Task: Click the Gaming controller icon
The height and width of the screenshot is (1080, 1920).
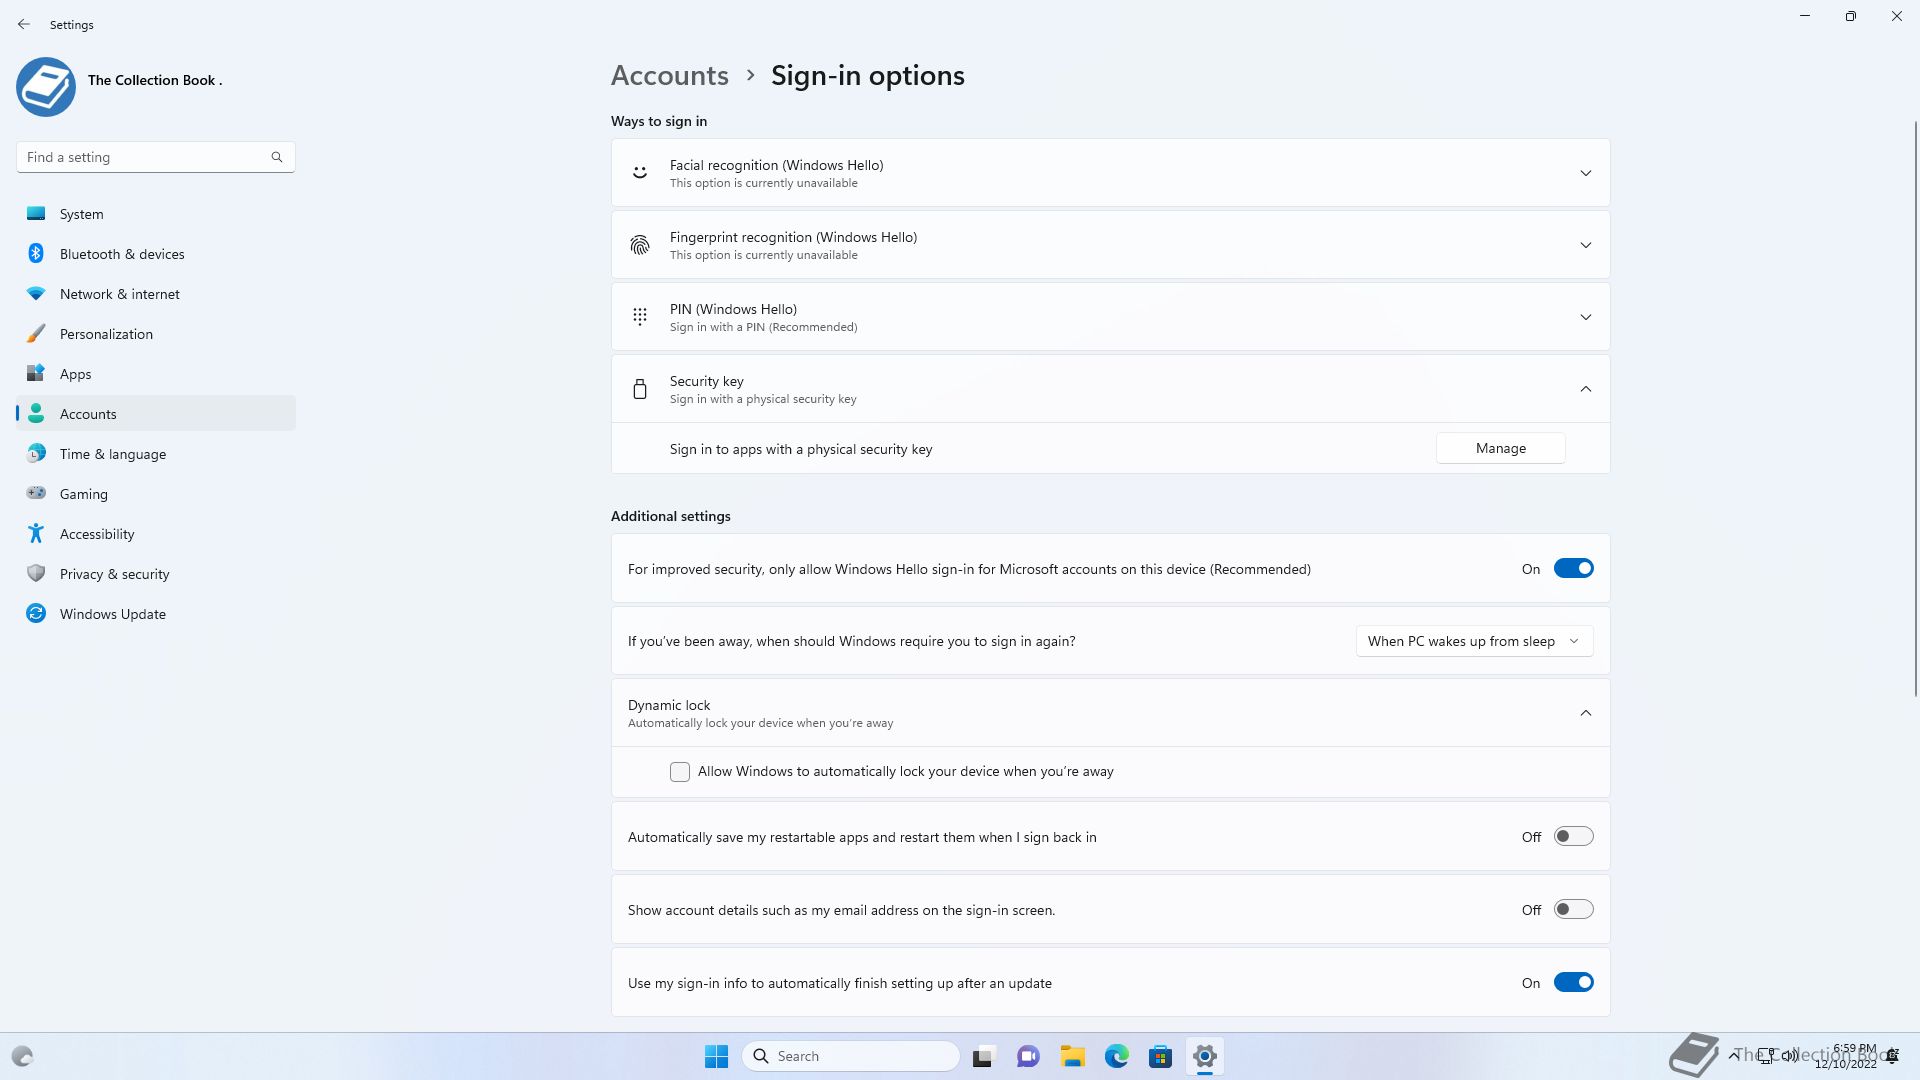Action: pos(36,493)
